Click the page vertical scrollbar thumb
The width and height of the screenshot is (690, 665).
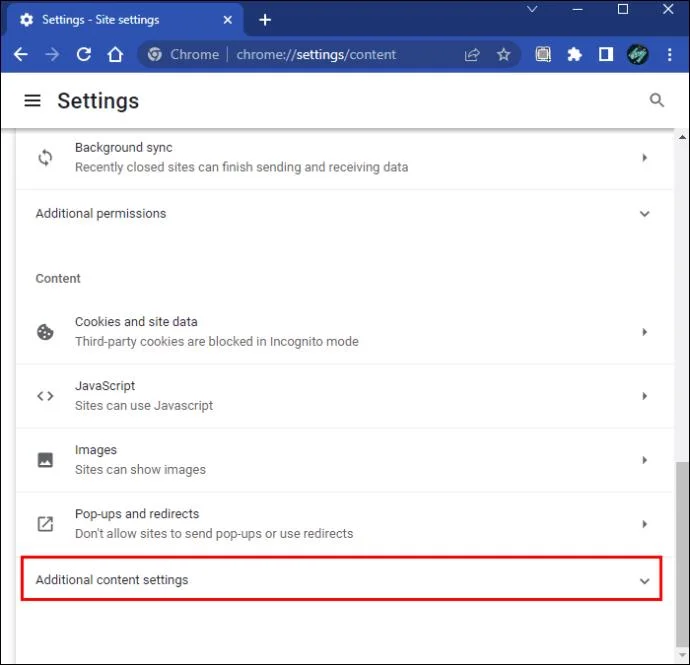[x=682, y=554]
